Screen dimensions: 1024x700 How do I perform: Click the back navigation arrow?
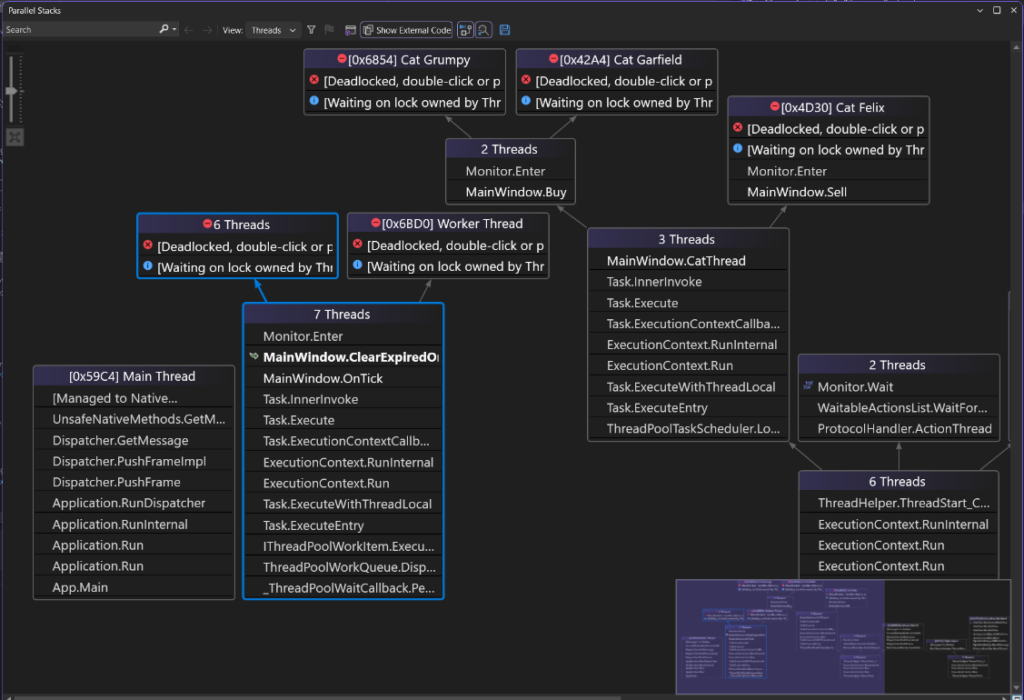point(188,29)
